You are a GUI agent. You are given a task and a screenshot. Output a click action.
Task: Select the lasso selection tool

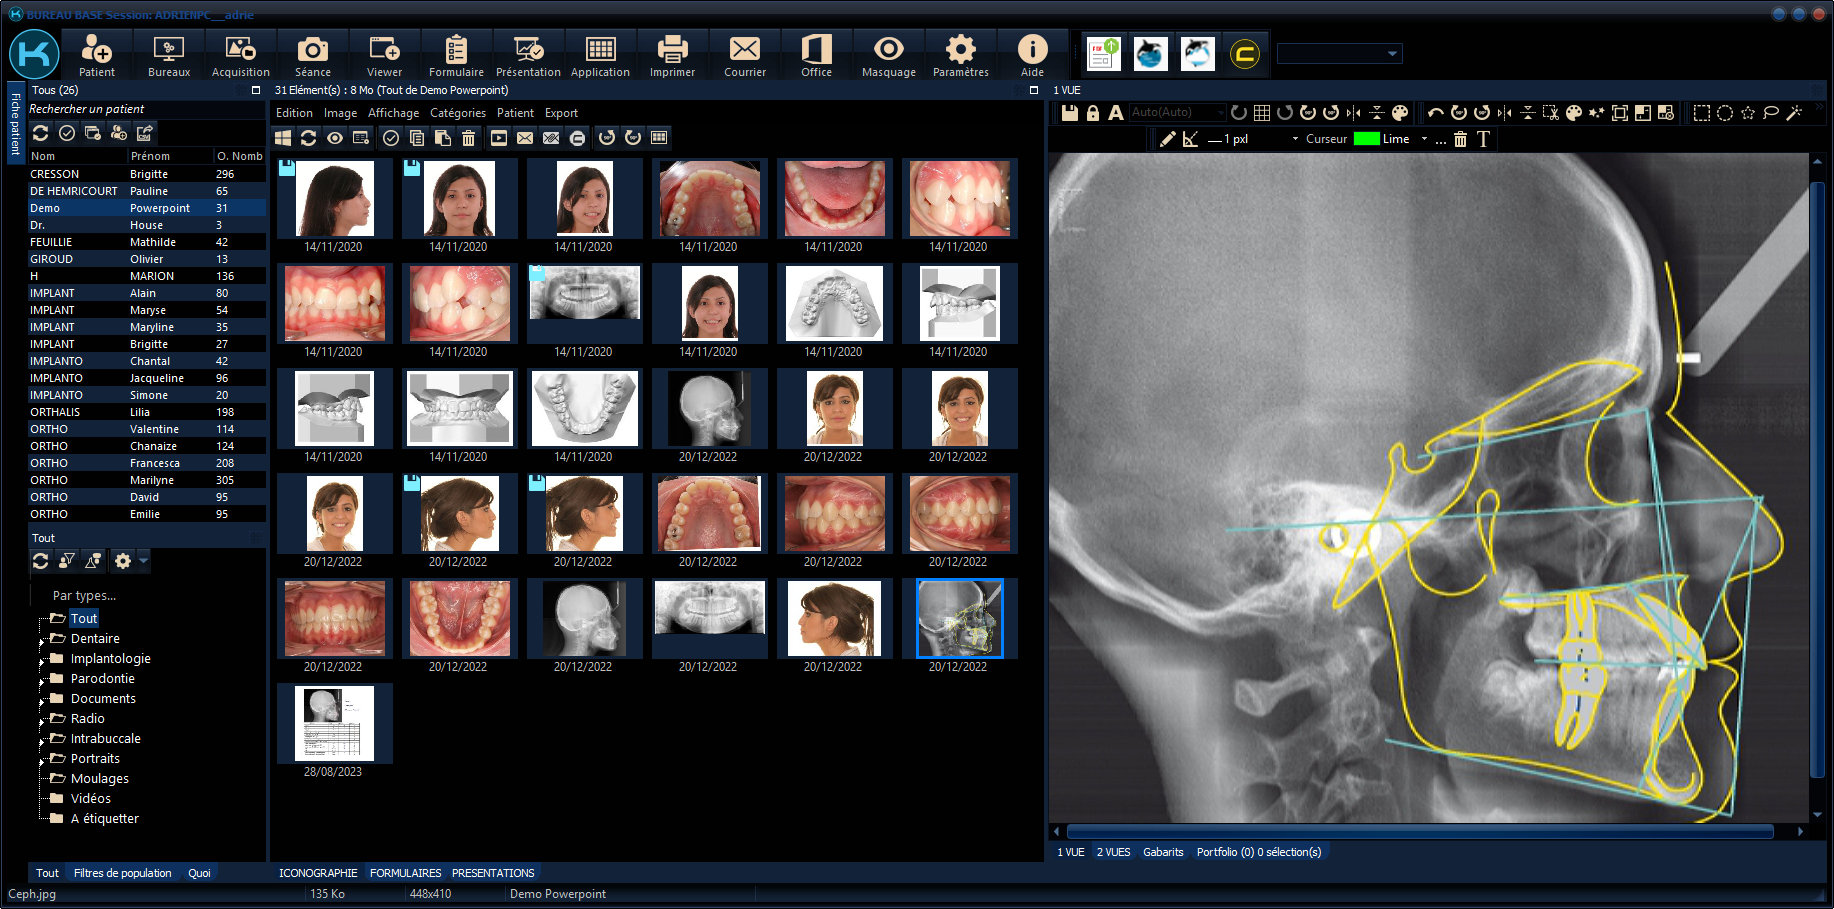coord(1771,113)
